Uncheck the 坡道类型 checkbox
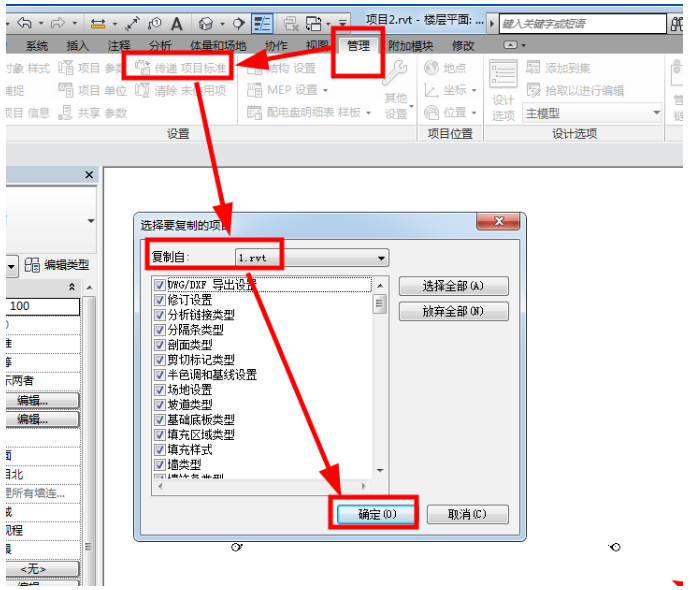 (160, 405)
